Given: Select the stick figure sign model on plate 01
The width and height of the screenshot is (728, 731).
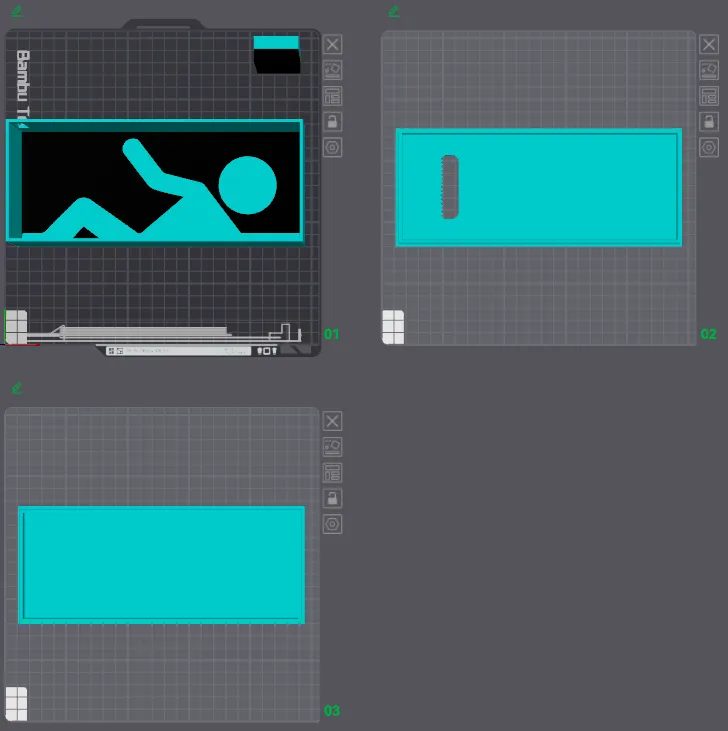Looking at the screenshot, I should pos(155,182).
